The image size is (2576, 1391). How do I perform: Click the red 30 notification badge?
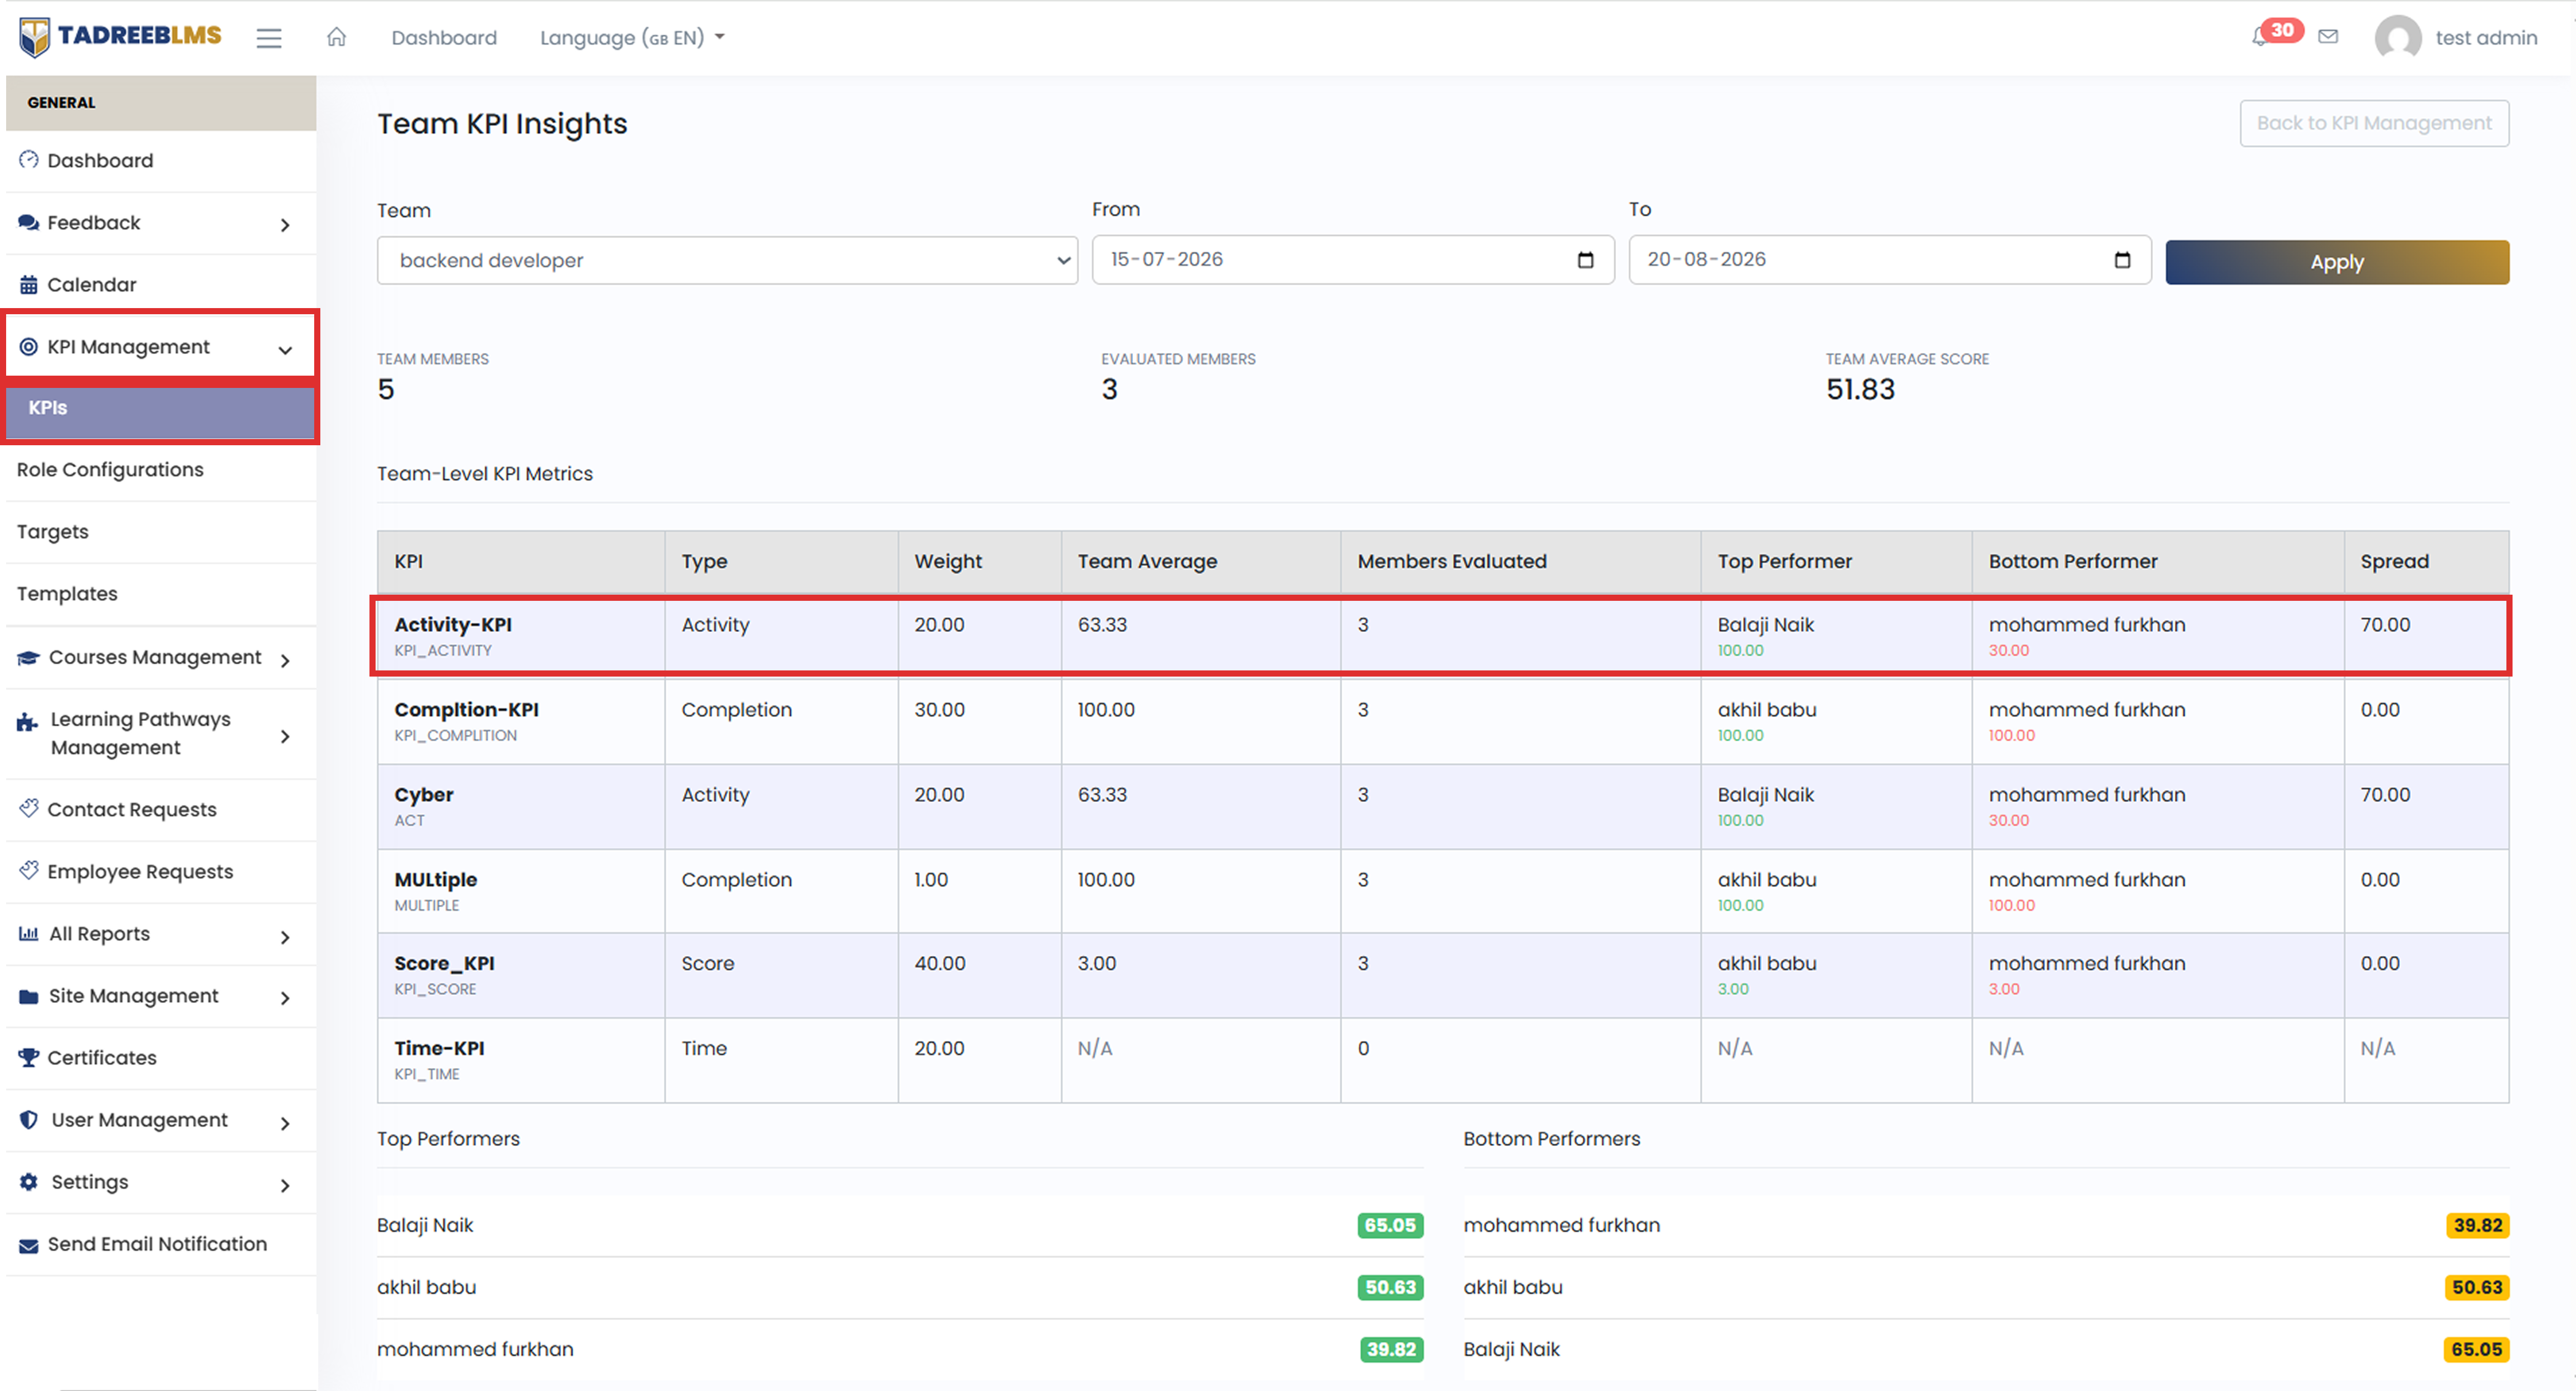pyautogui.click(x=2282, y=30)
